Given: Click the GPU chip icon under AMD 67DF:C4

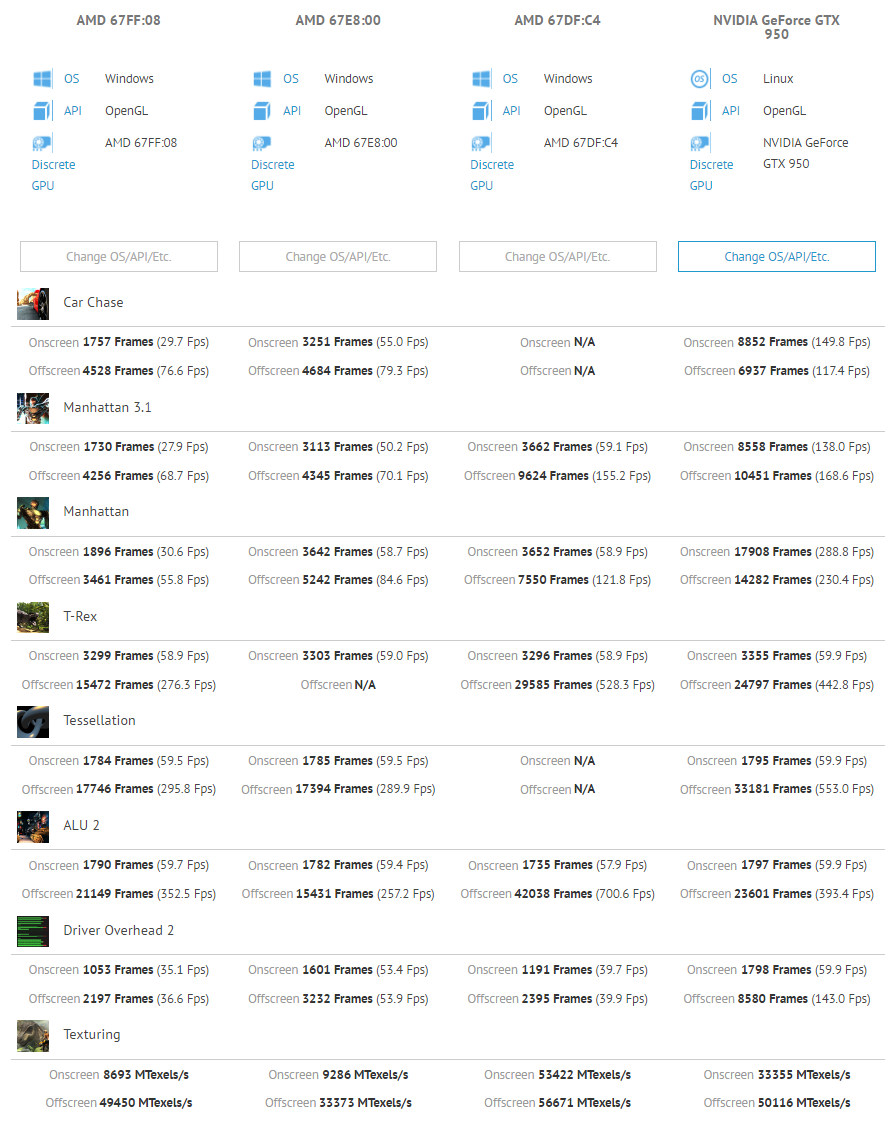Looking at the screenshot, I should [481, 143].
